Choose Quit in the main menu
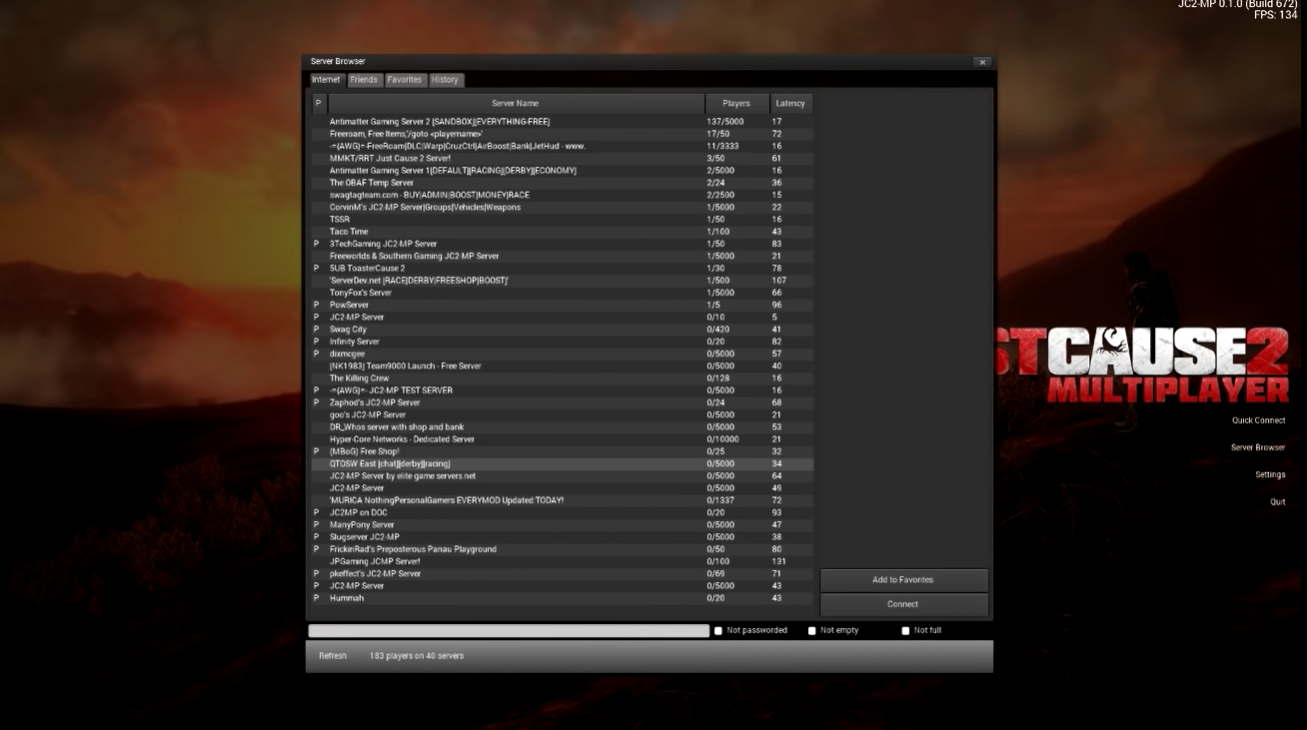 coord(1278,502)
